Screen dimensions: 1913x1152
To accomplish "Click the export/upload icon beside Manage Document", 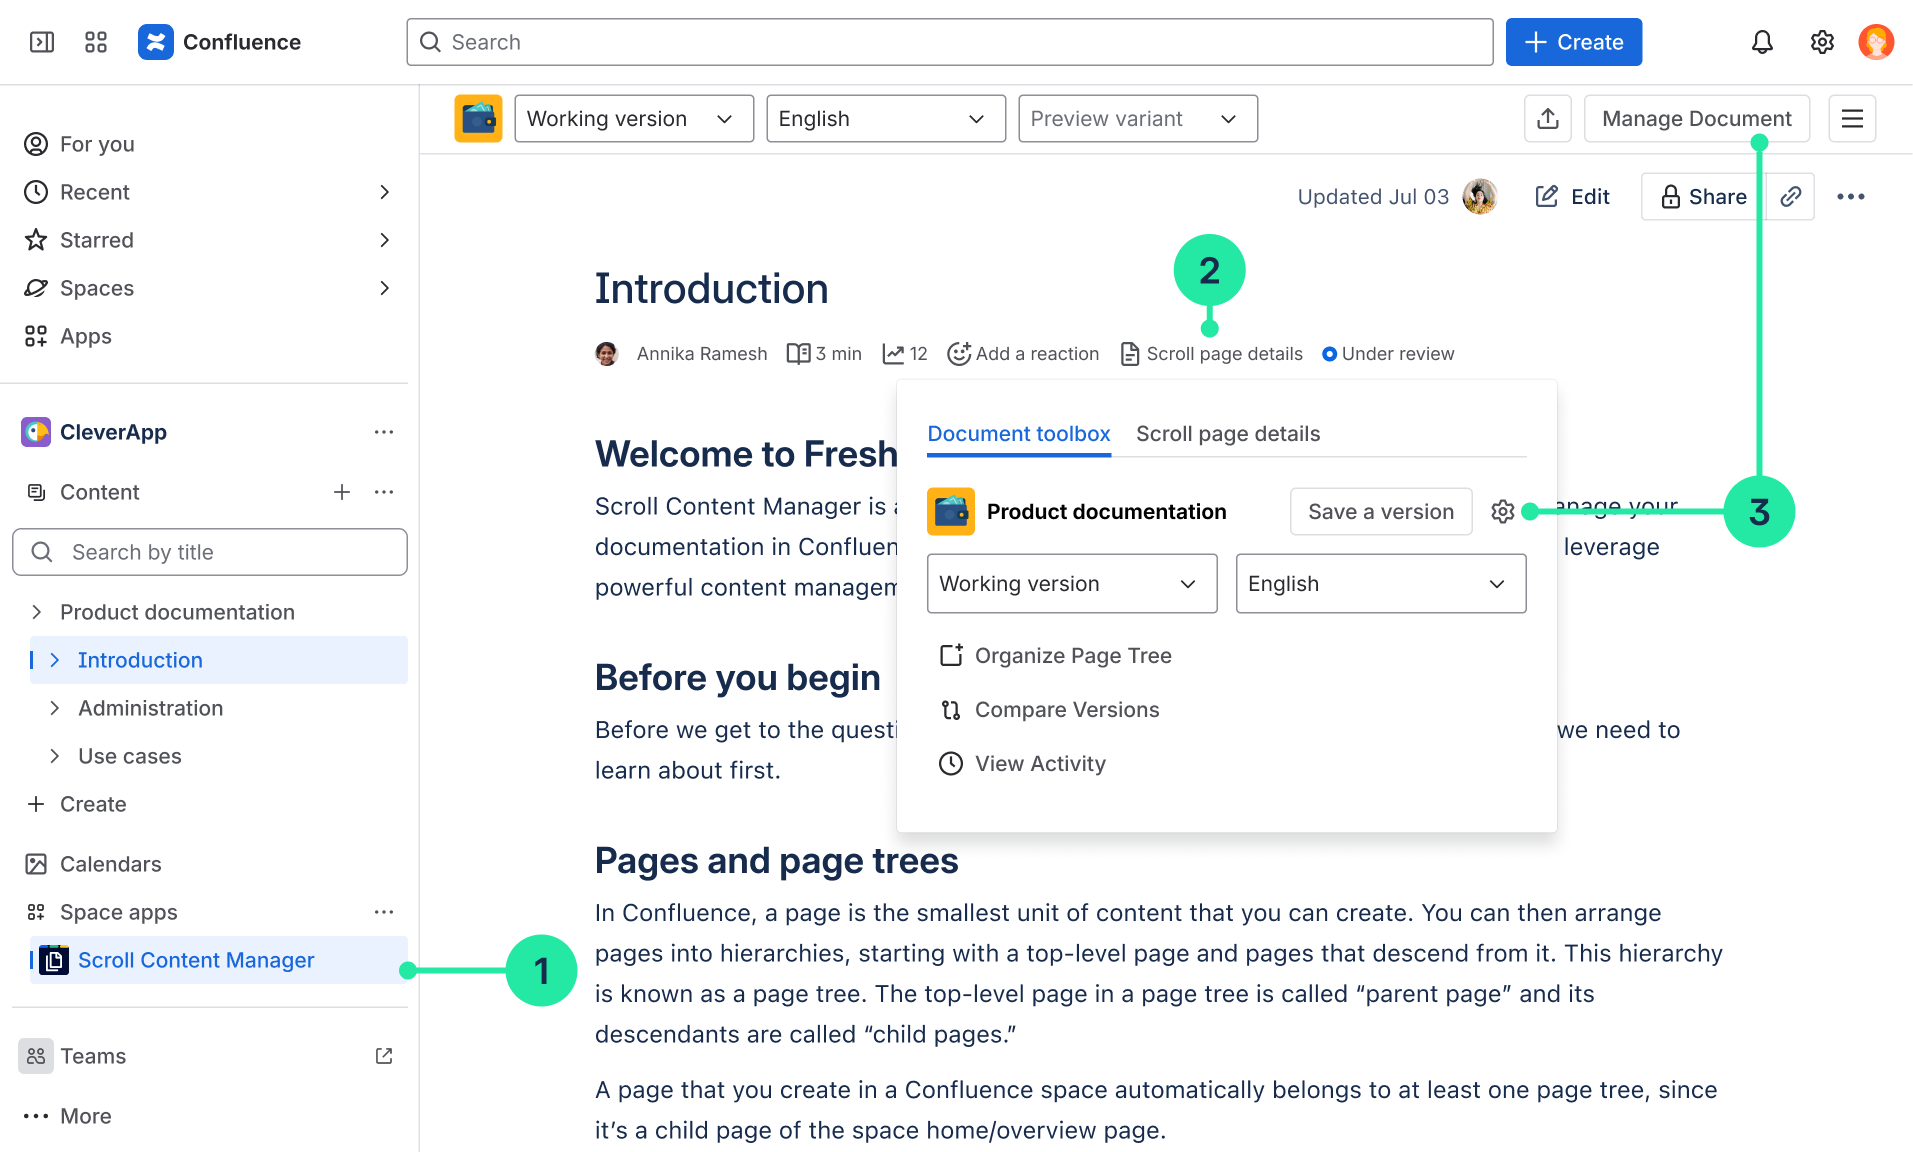I will click(1548, 119).
